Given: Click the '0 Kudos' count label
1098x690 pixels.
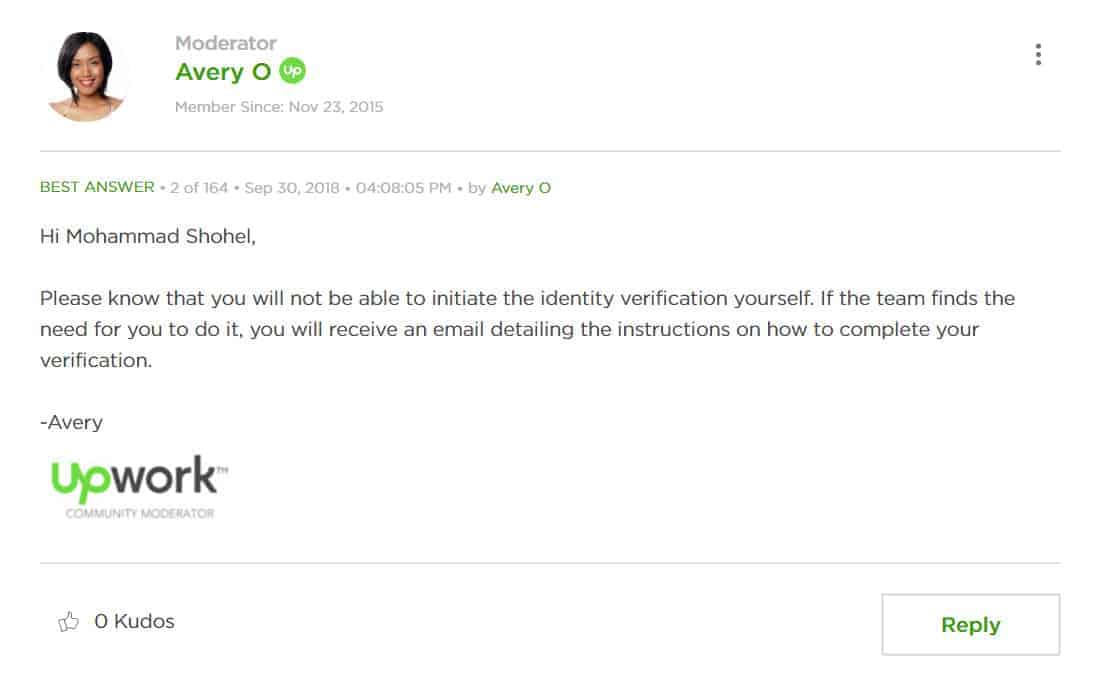Looking at the screenshot, I should coord(134,621).
